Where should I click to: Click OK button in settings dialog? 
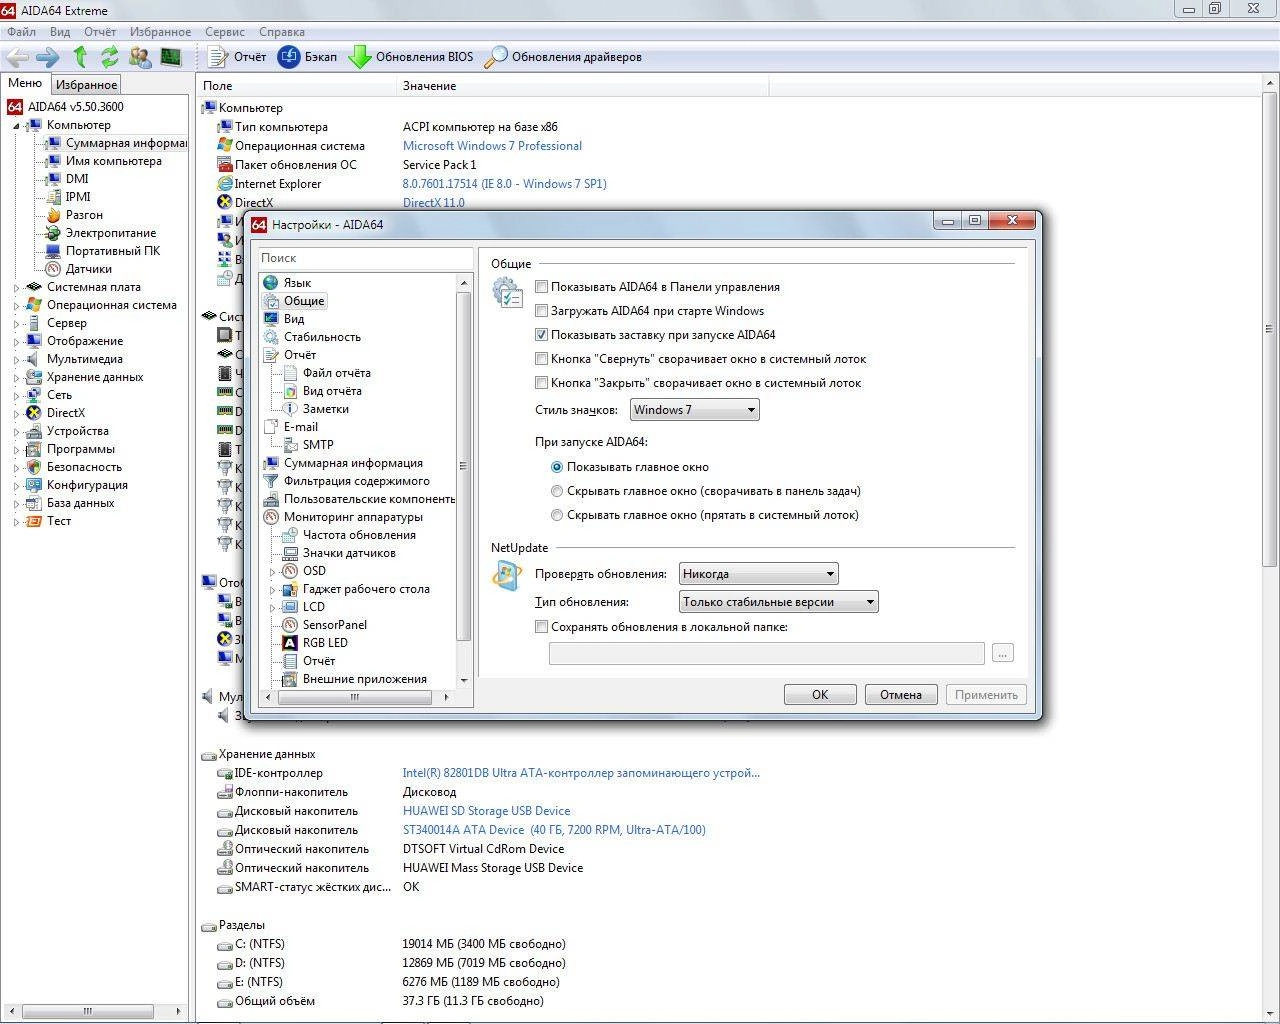tap(820, 695)
